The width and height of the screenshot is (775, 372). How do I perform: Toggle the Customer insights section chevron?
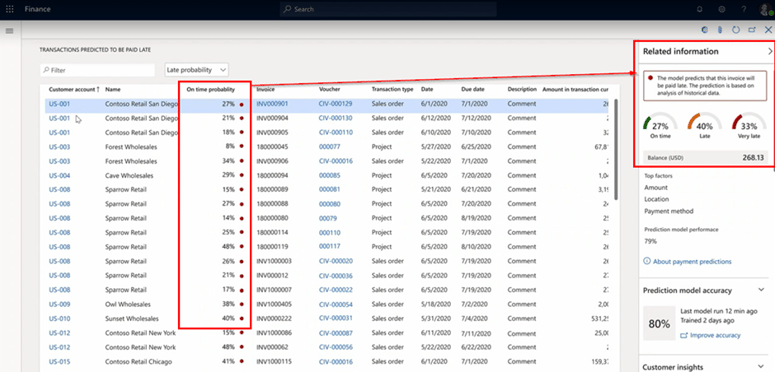(761, 367)
